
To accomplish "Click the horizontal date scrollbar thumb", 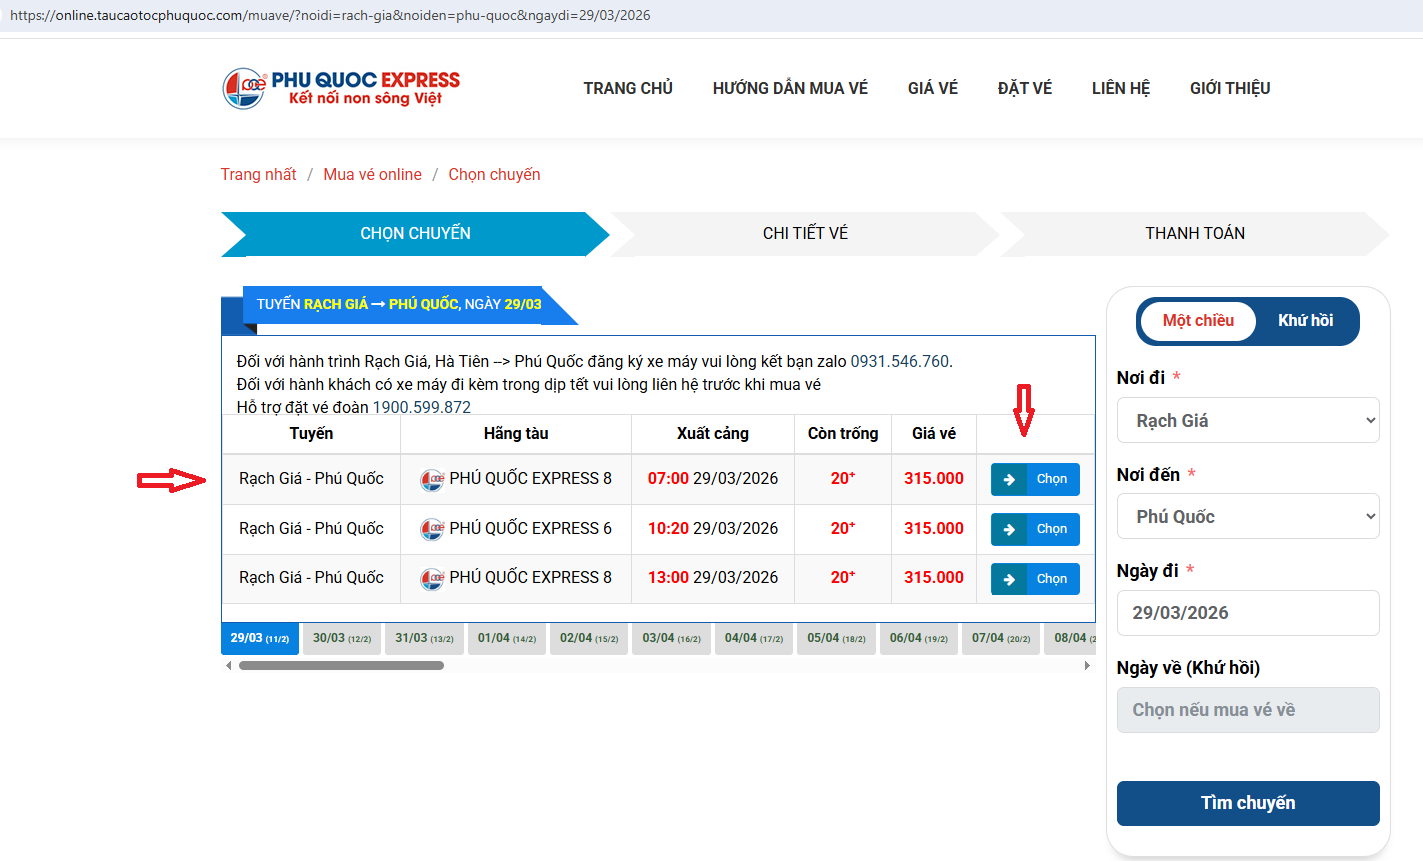I will tap(341, 665).
